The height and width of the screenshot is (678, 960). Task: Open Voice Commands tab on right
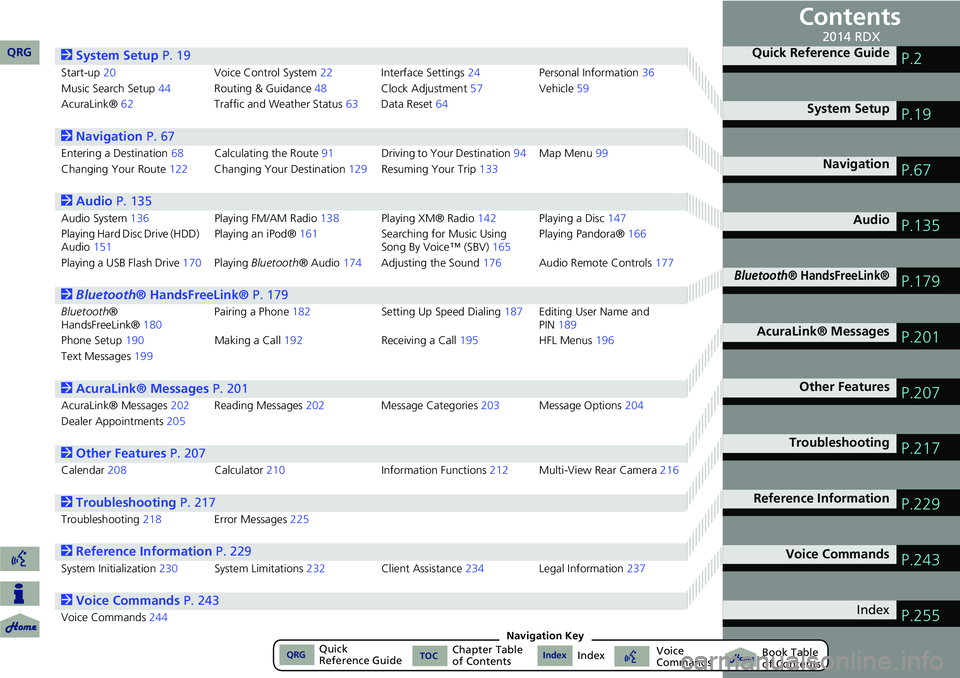(841, 559)
